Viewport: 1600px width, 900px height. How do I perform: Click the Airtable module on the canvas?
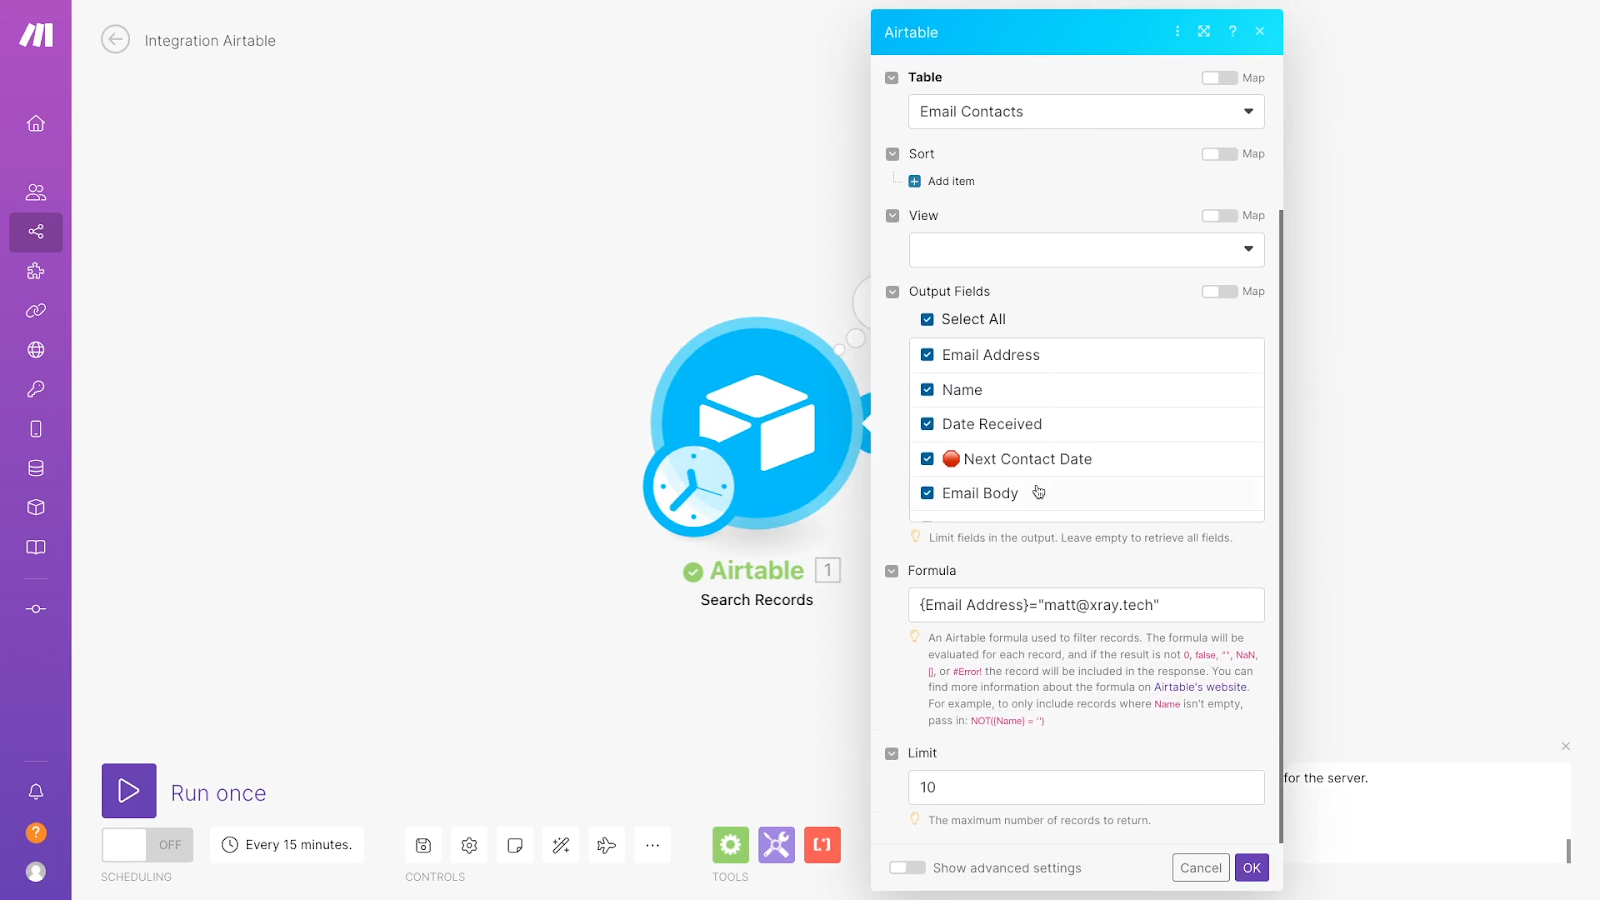click(756, 423)
